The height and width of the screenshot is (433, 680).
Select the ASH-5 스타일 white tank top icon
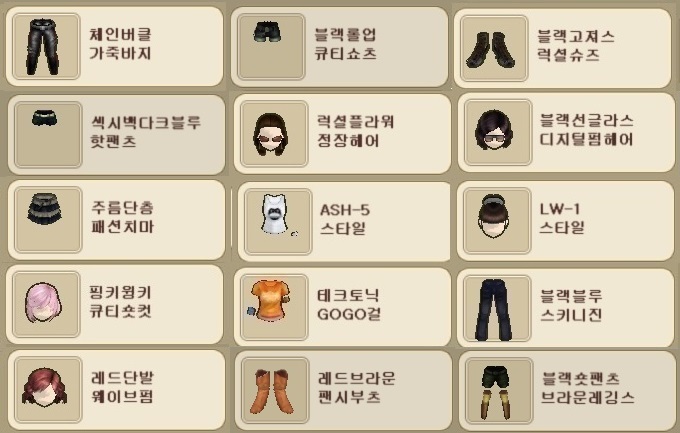[x=278, y=222]
